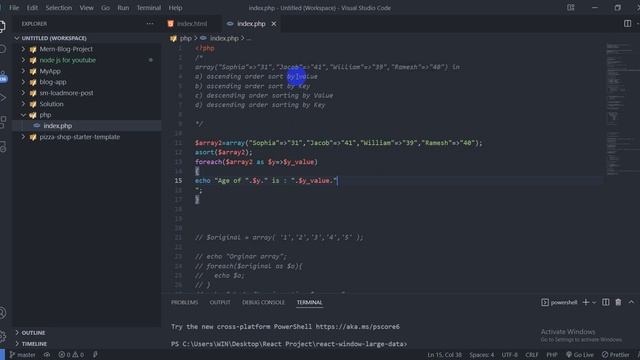The width and height of the screenshot is (640, 360).
Task: Open the Search view in activity bar
Action: coord(3,49)
